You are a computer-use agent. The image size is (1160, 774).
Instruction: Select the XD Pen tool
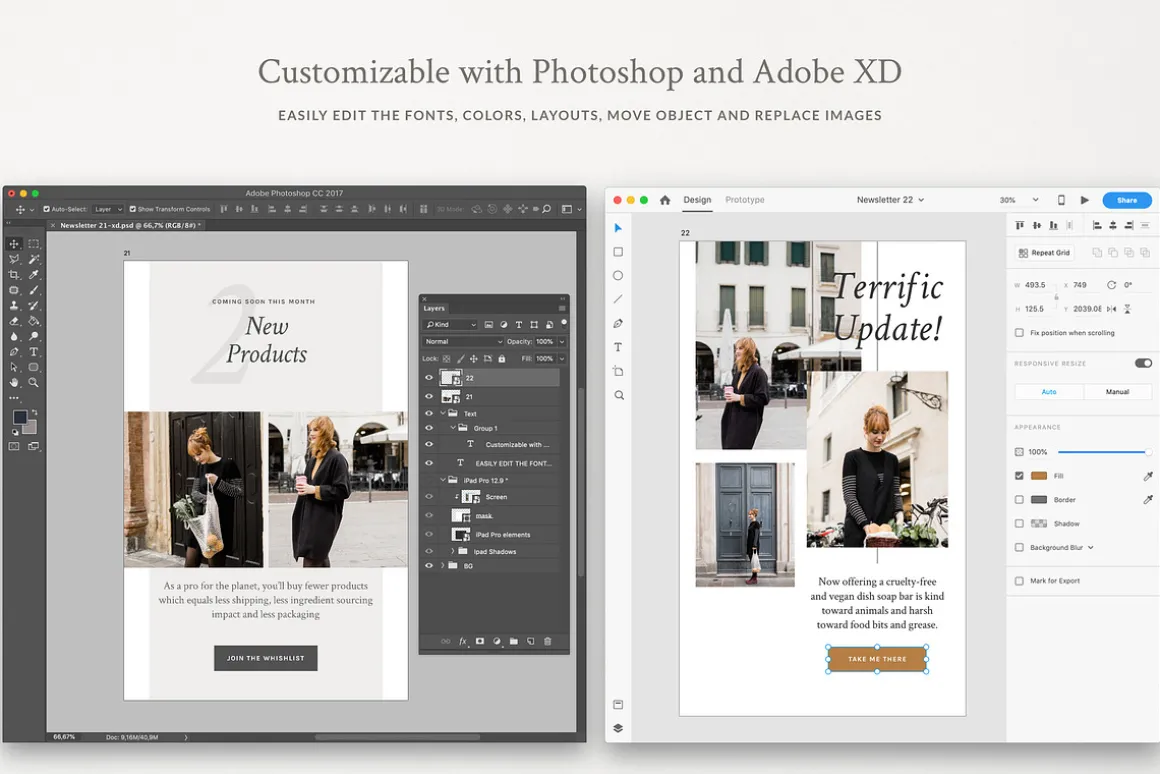point(618,323)
